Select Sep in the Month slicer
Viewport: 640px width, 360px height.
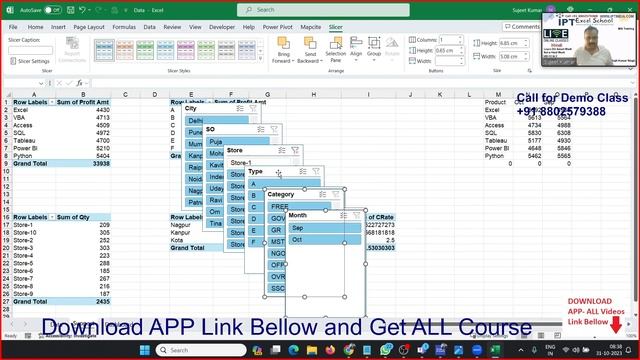click(325, 228)
